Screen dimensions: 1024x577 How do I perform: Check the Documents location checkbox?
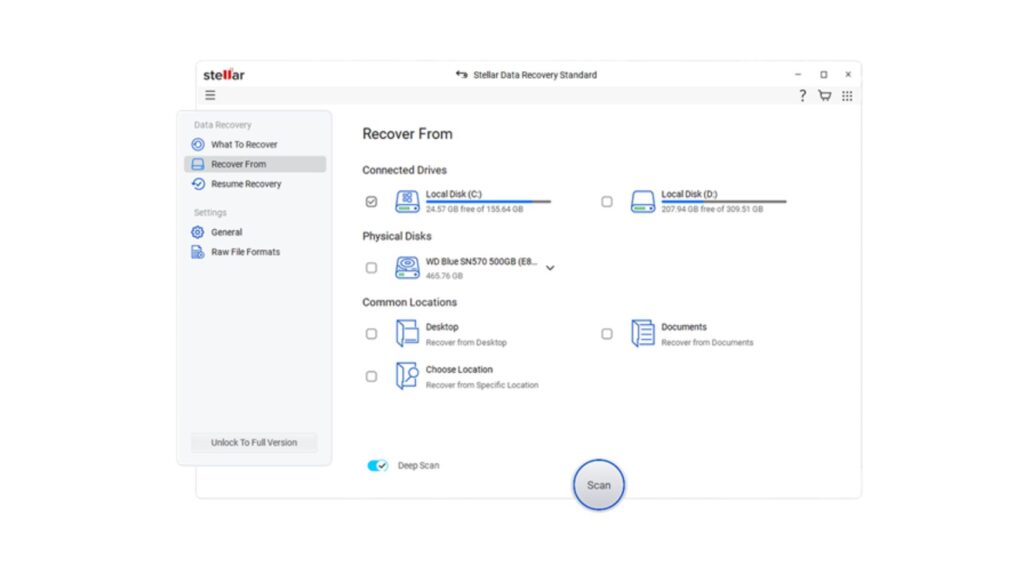coord(607,334)
